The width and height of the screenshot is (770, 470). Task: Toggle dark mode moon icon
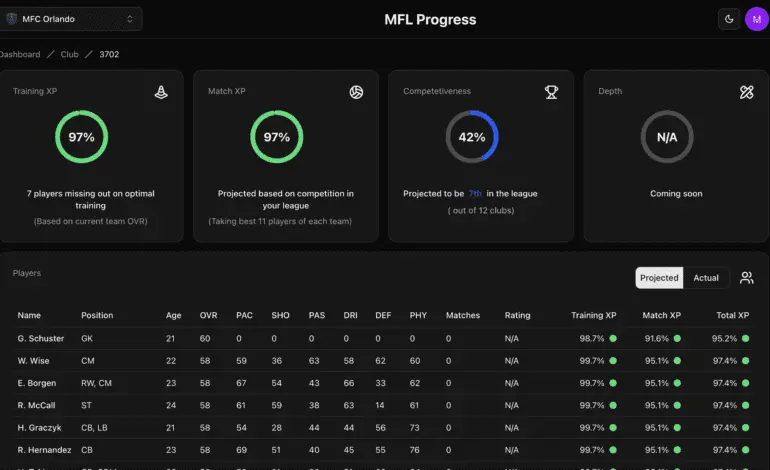729,19
